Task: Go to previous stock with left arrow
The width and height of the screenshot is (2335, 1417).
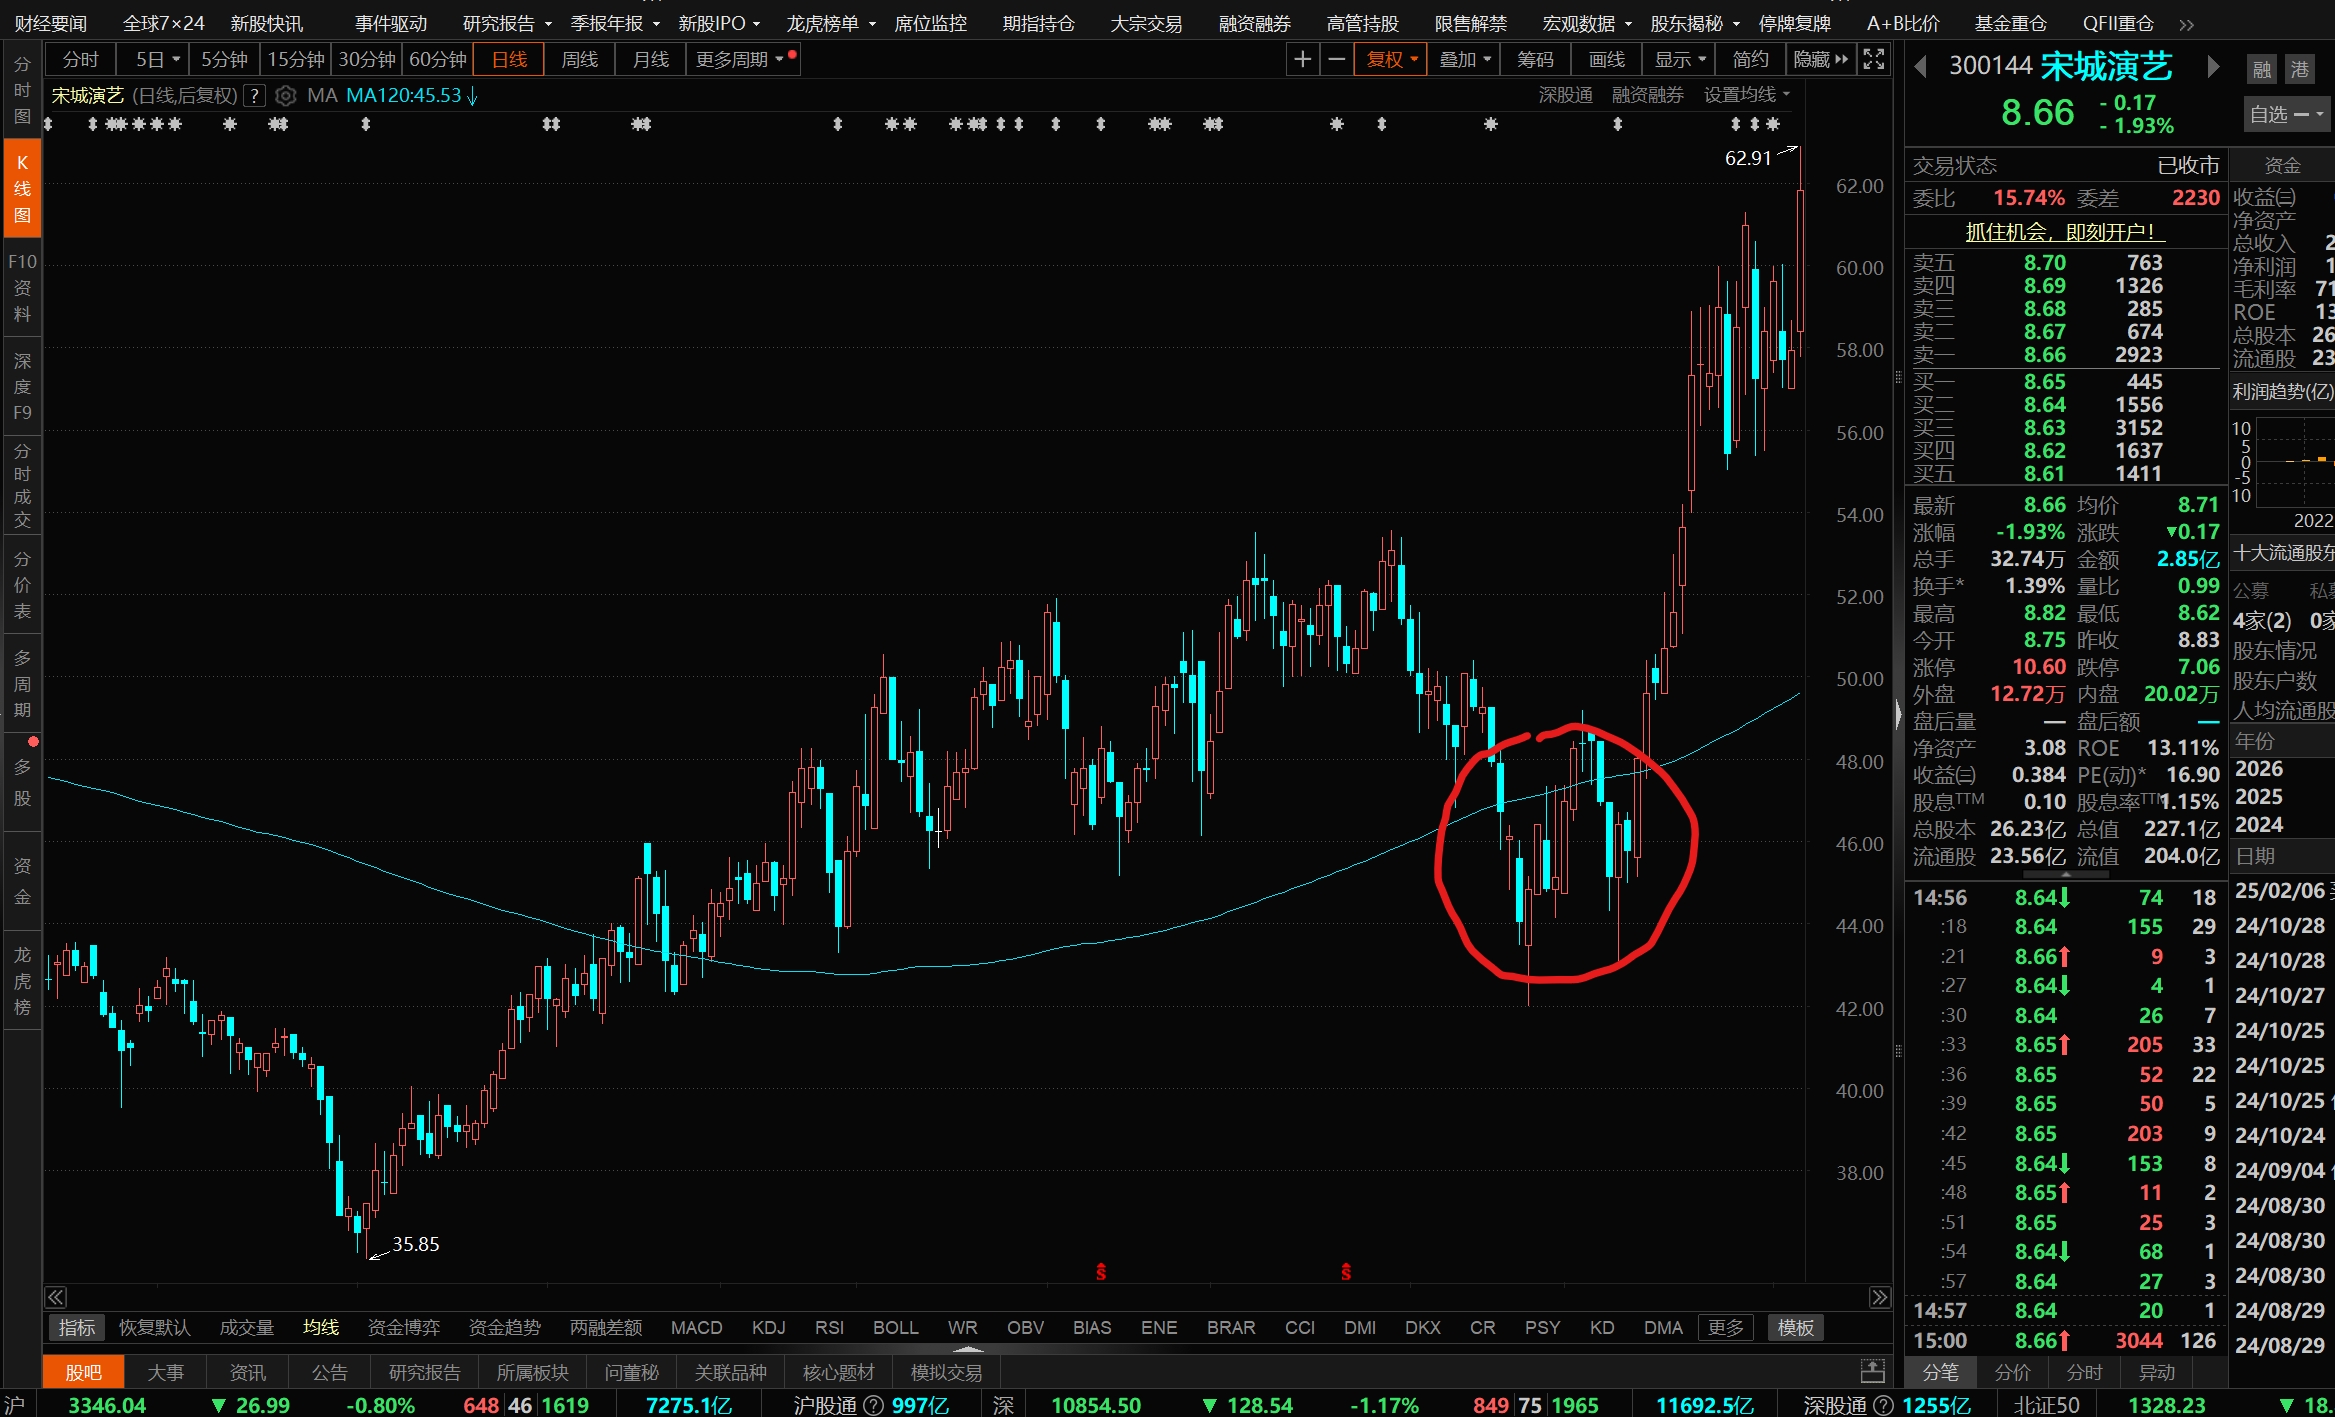Action: pos(1920,67)
